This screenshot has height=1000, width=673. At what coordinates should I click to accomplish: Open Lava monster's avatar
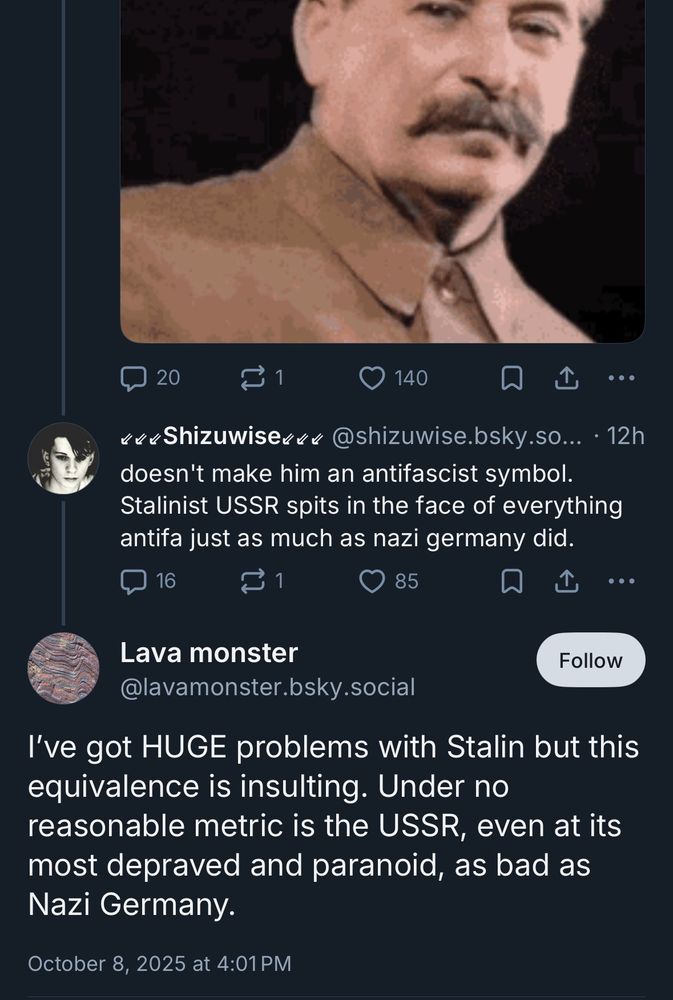(63, 668)
